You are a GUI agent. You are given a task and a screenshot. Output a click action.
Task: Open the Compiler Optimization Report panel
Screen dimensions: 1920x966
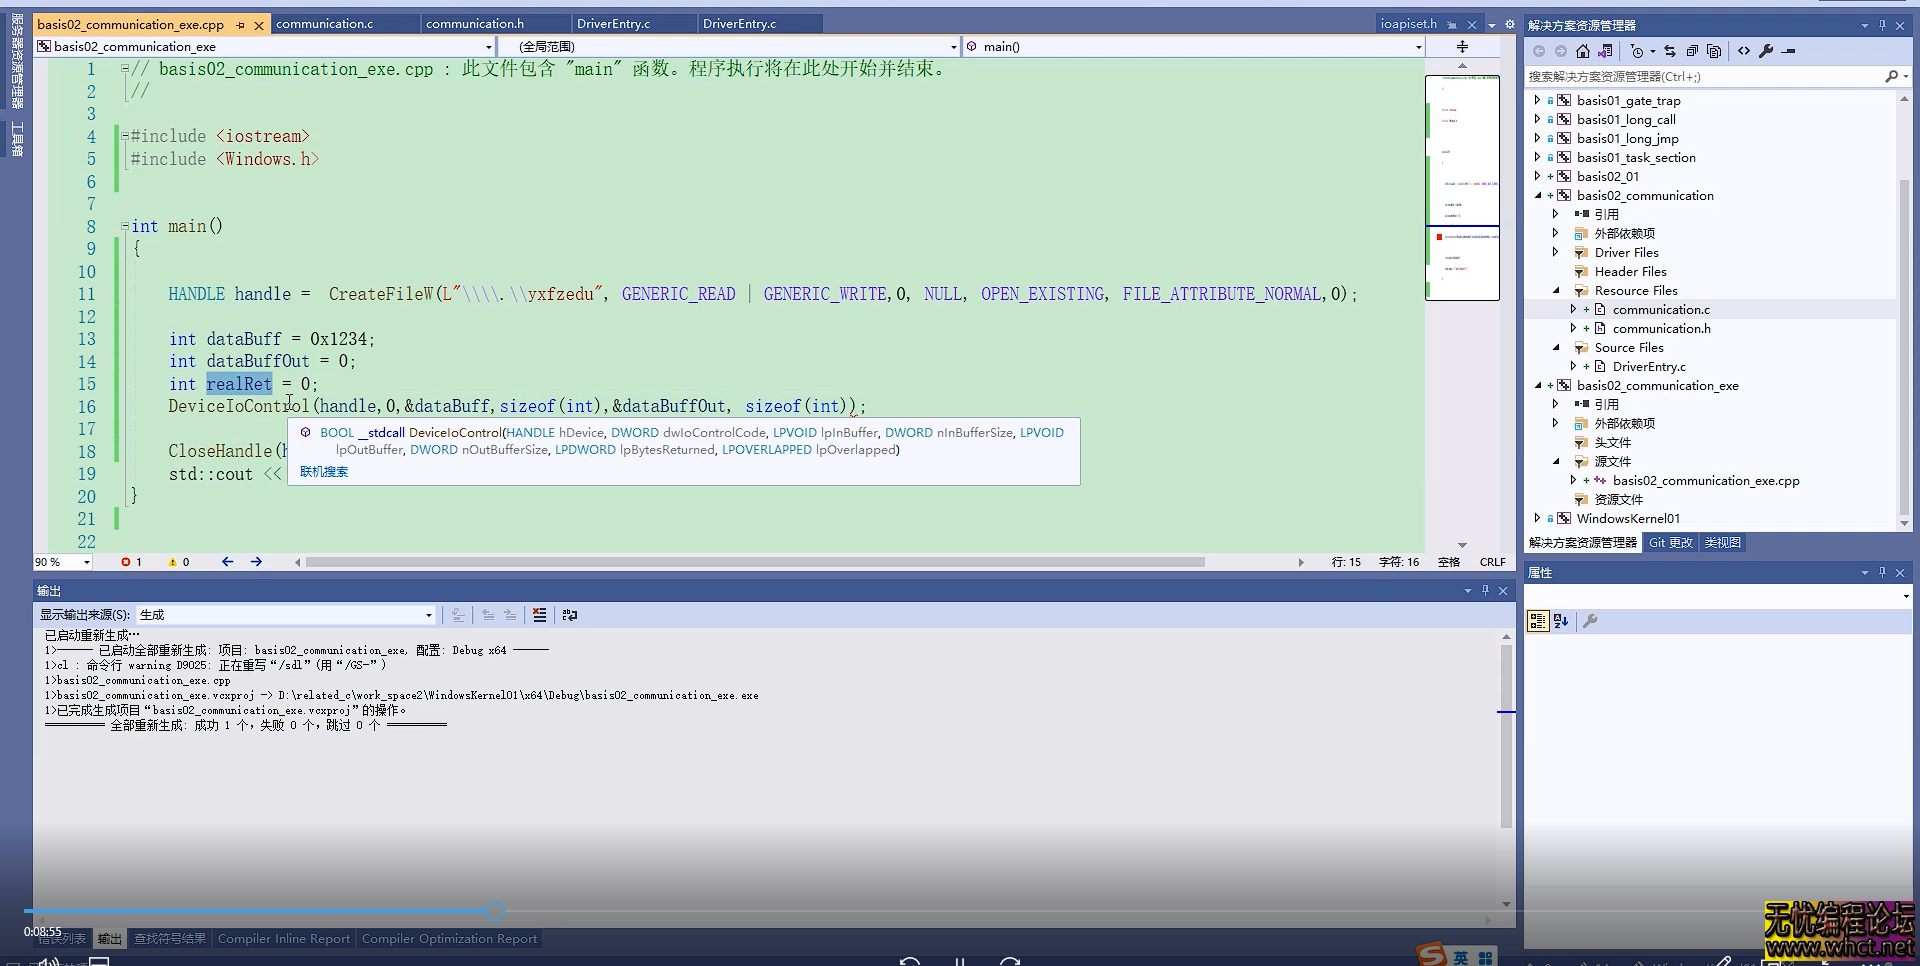pyautogui.click(x=449, y=938)
